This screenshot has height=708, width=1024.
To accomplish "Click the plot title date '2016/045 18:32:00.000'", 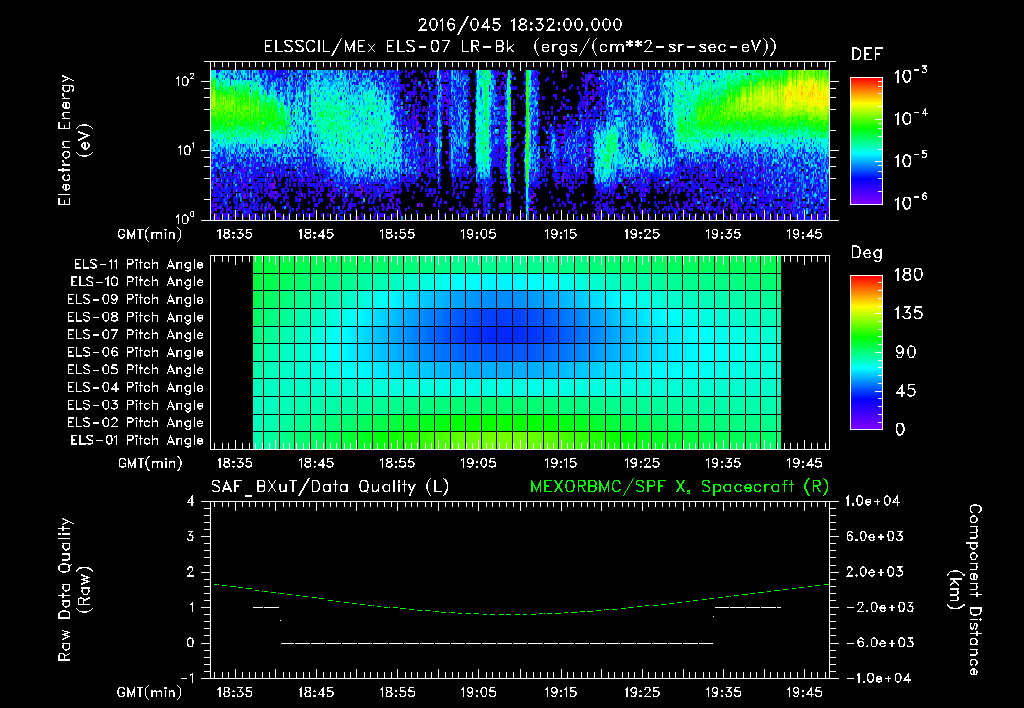I will pyautogui.click(x=520, y=25).
